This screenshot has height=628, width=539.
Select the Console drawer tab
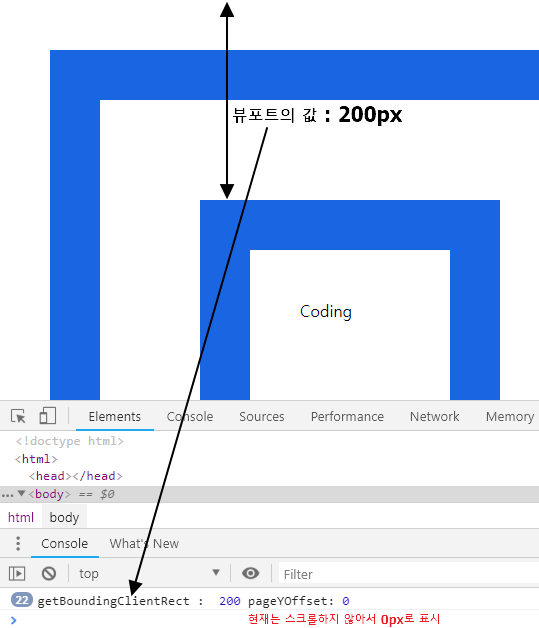coord(64,543)
